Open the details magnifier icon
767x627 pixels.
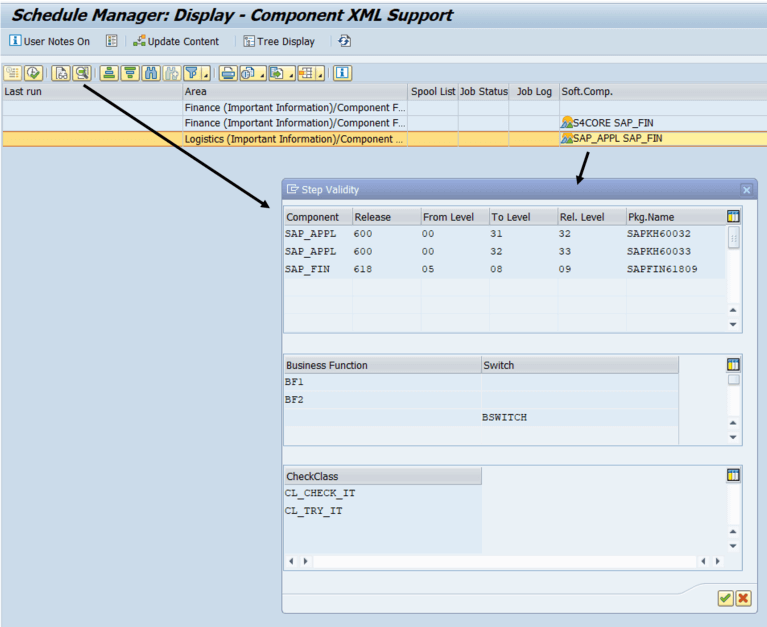[x=82, y=73]
